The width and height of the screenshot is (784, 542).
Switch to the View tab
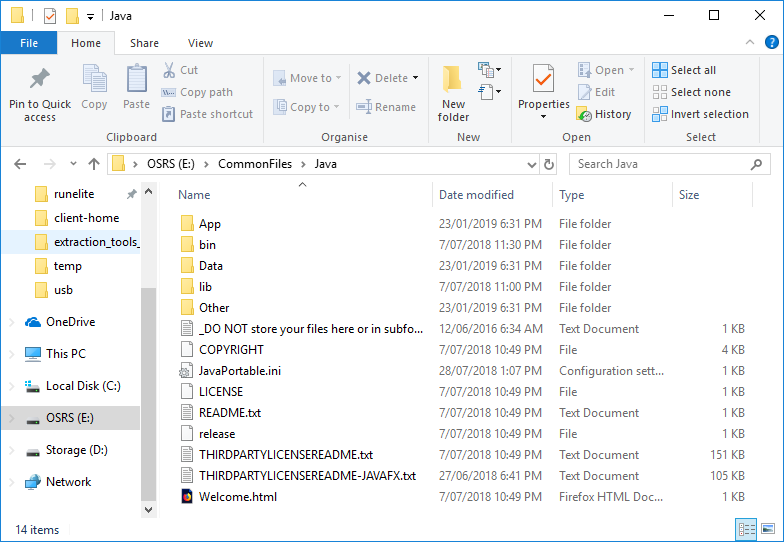coord(200,43)
